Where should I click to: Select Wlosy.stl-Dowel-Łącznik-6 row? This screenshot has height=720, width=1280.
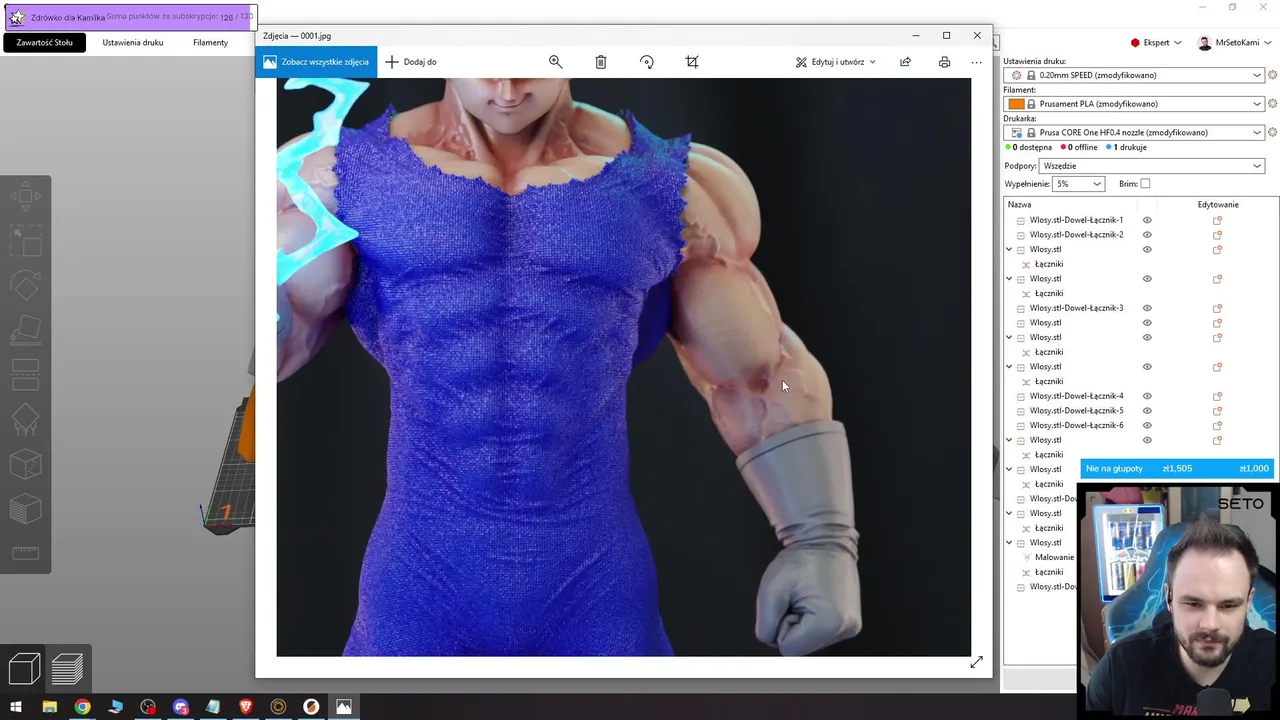coord(1076,425)
